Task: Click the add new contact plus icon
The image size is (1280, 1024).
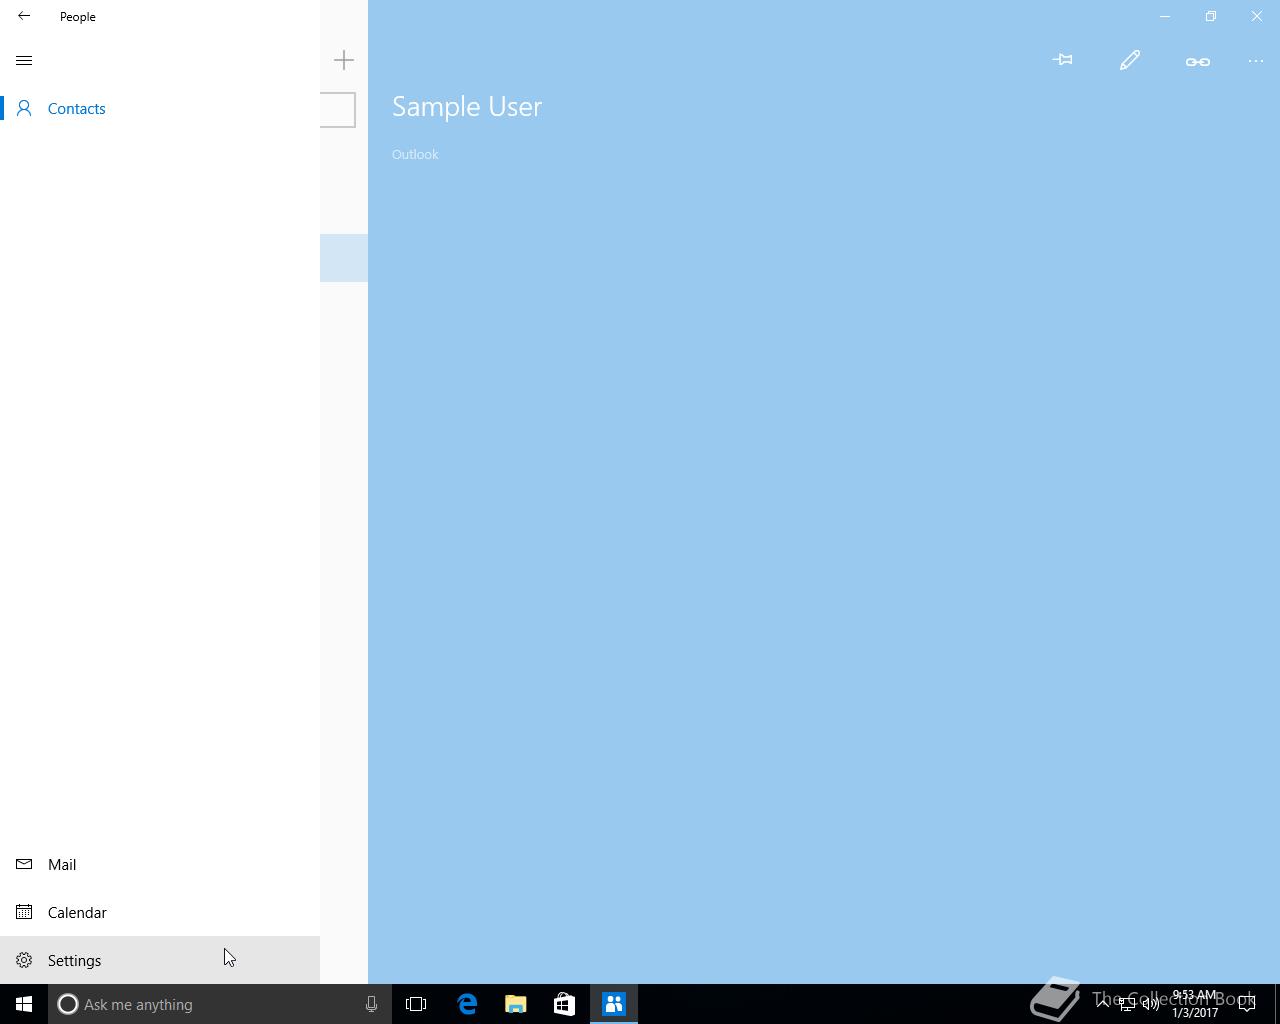Action: [x=344, y=60]
